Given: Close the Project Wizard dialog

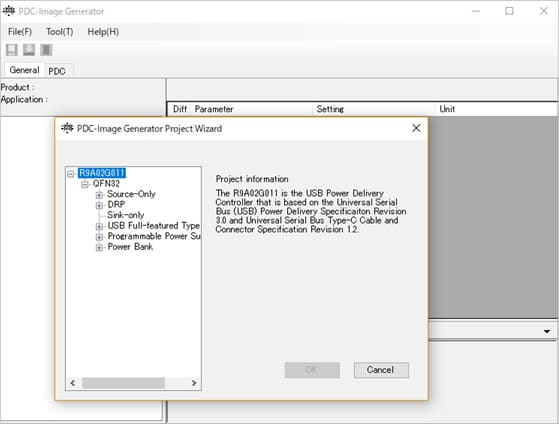Looking at the screenshot, I should (416, 128).
